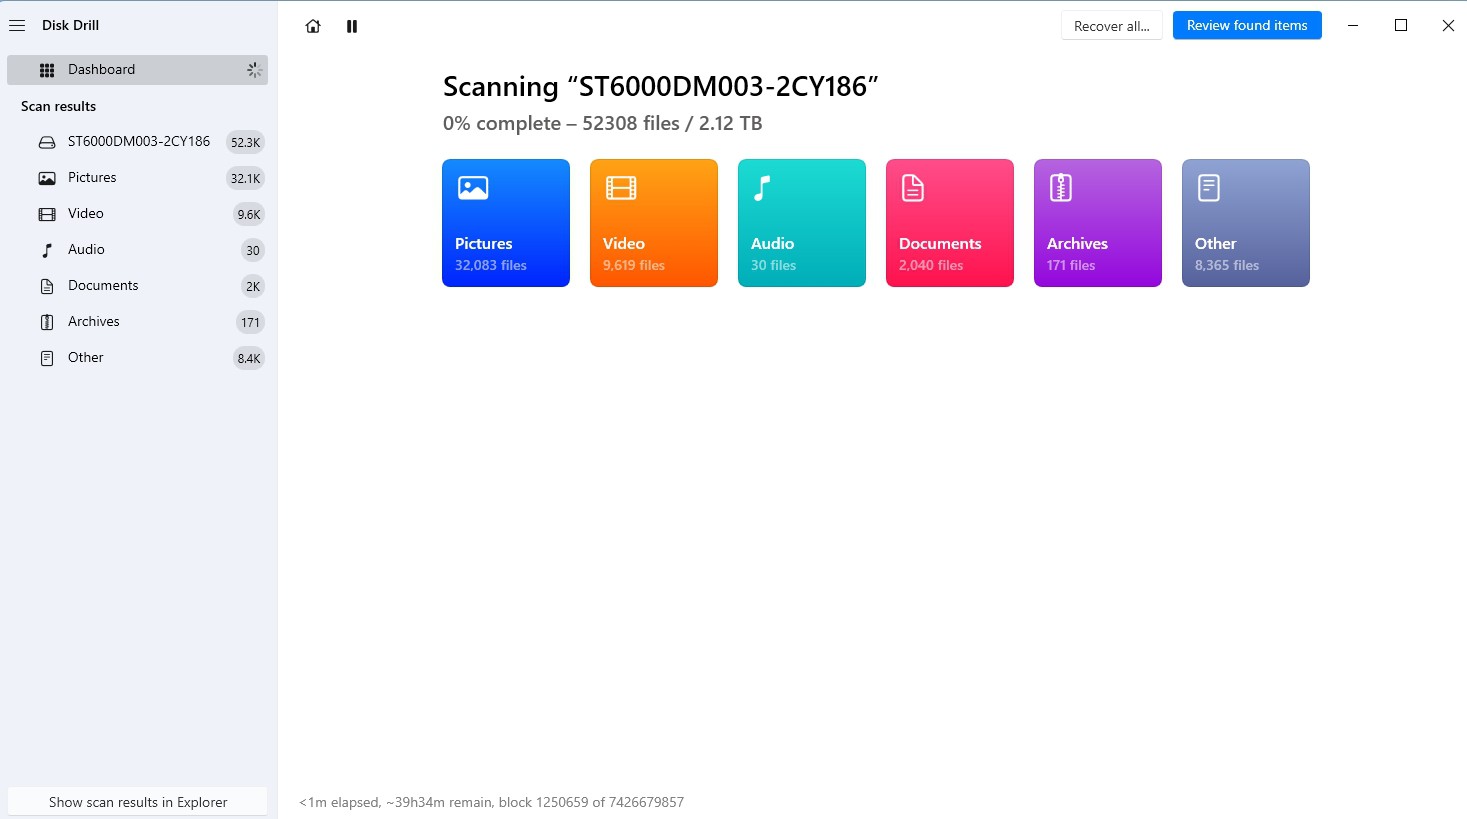Click the 52.3K count badge

tap(245, 142)
